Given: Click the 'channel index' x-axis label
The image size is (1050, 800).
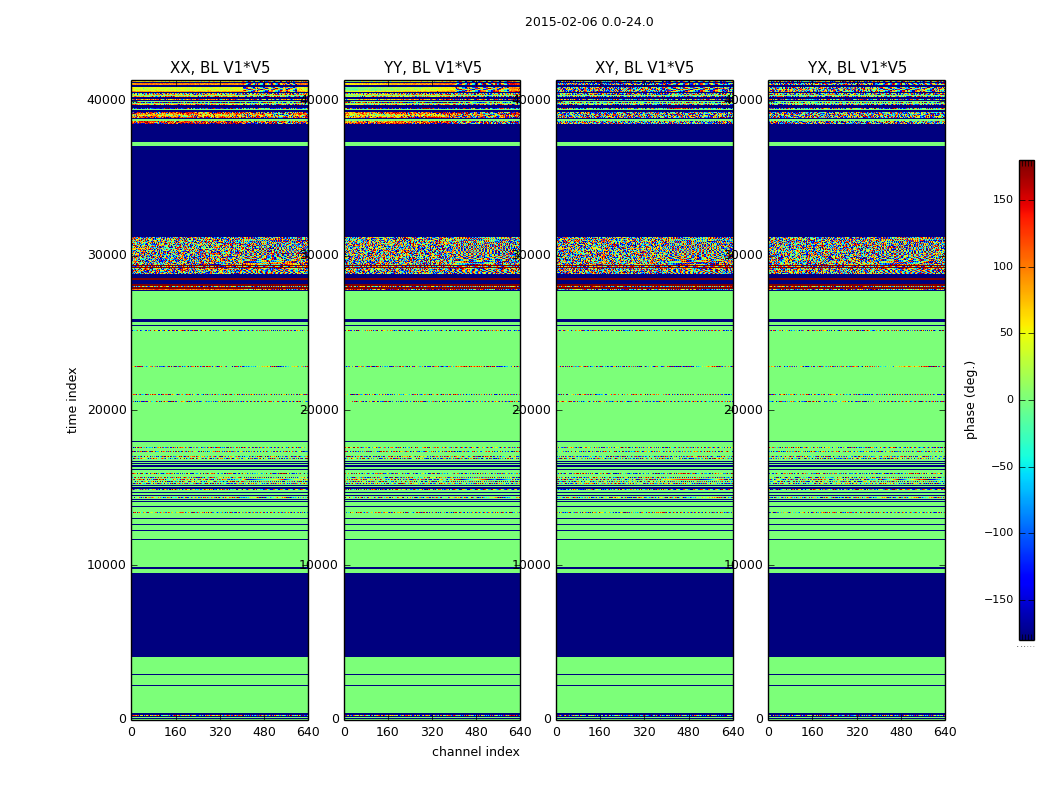Looking at the screenshot, I should (x=475, y=752).
